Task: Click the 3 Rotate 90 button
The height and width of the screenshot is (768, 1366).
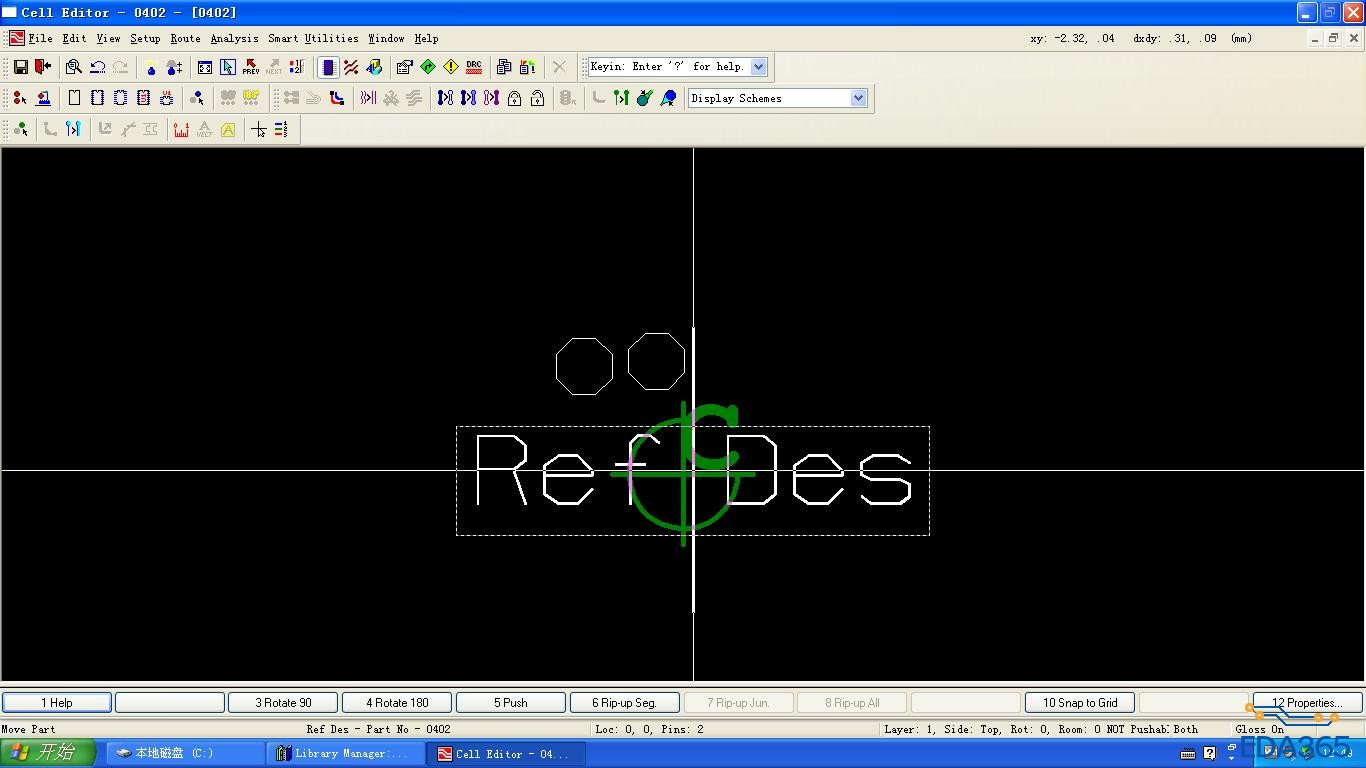Action: [283, 703]
